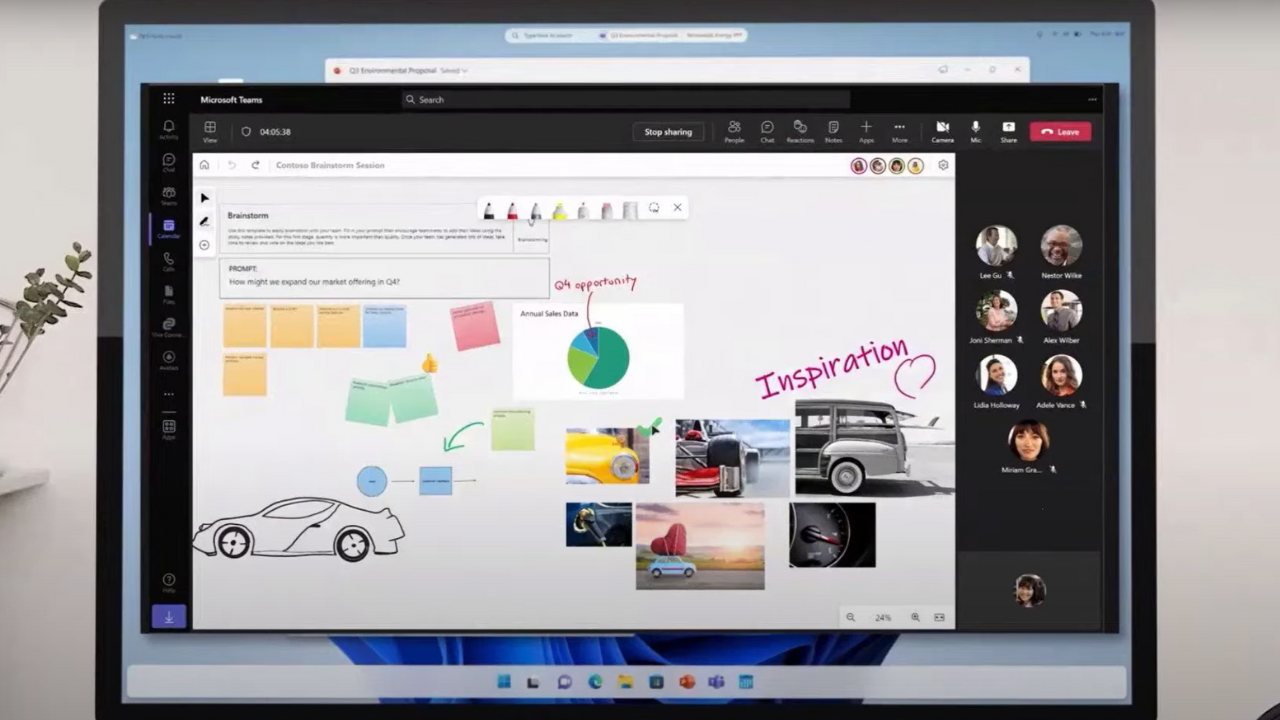Open Calendar from the Teams sidebar
The width and height of the screenshot is (1280, 720).
click(169, 226)
